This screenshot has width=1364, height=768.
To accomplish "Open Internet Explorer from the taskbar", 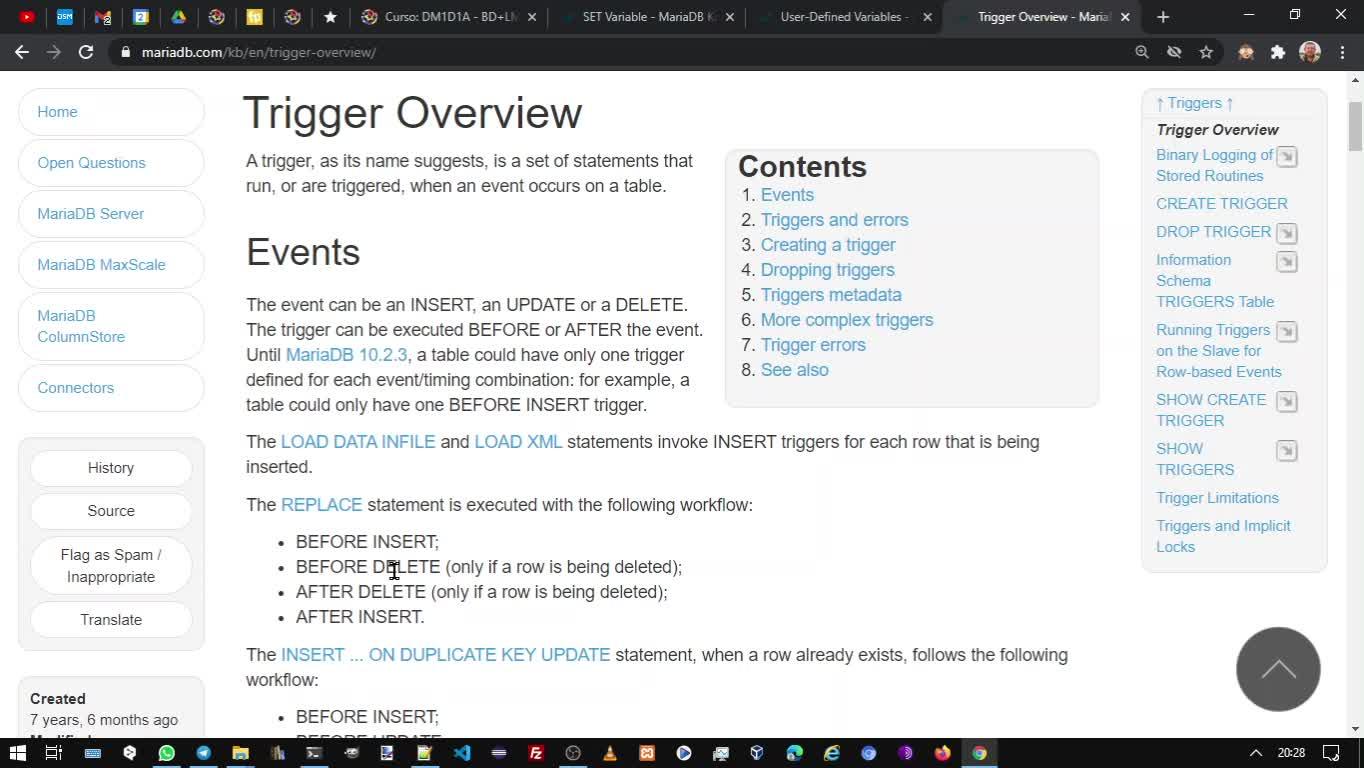I will click(x=831, y=753).
